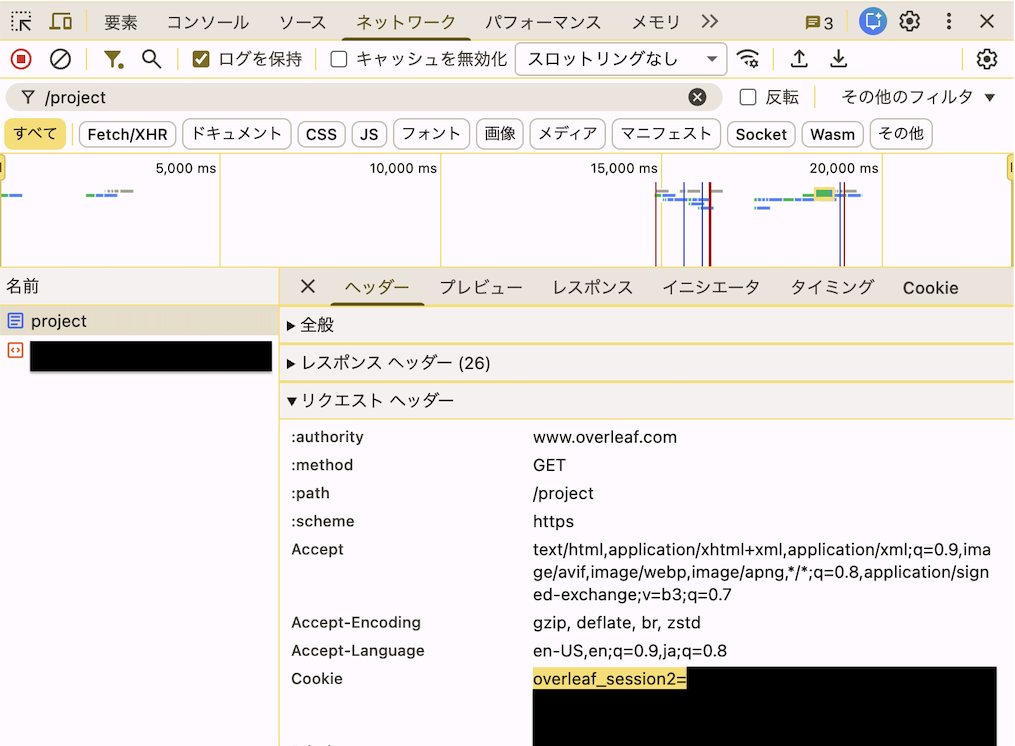Screen dimensions: 1015x746
Task: Open the network search icon
Action: point(151,59)
